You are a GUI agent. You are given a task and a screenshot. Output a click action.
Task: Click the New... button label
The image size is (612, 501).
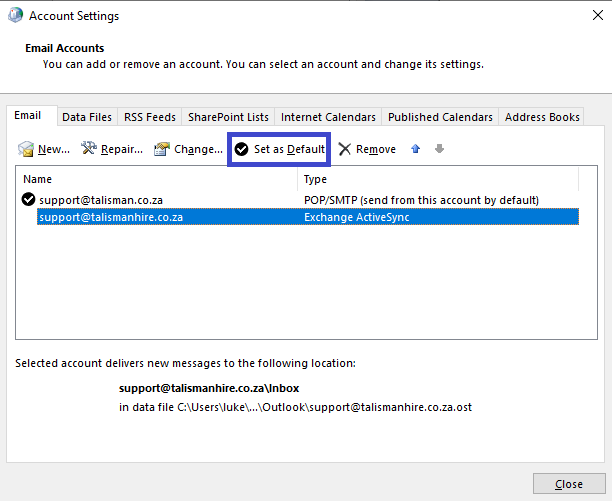pos(54,149)
